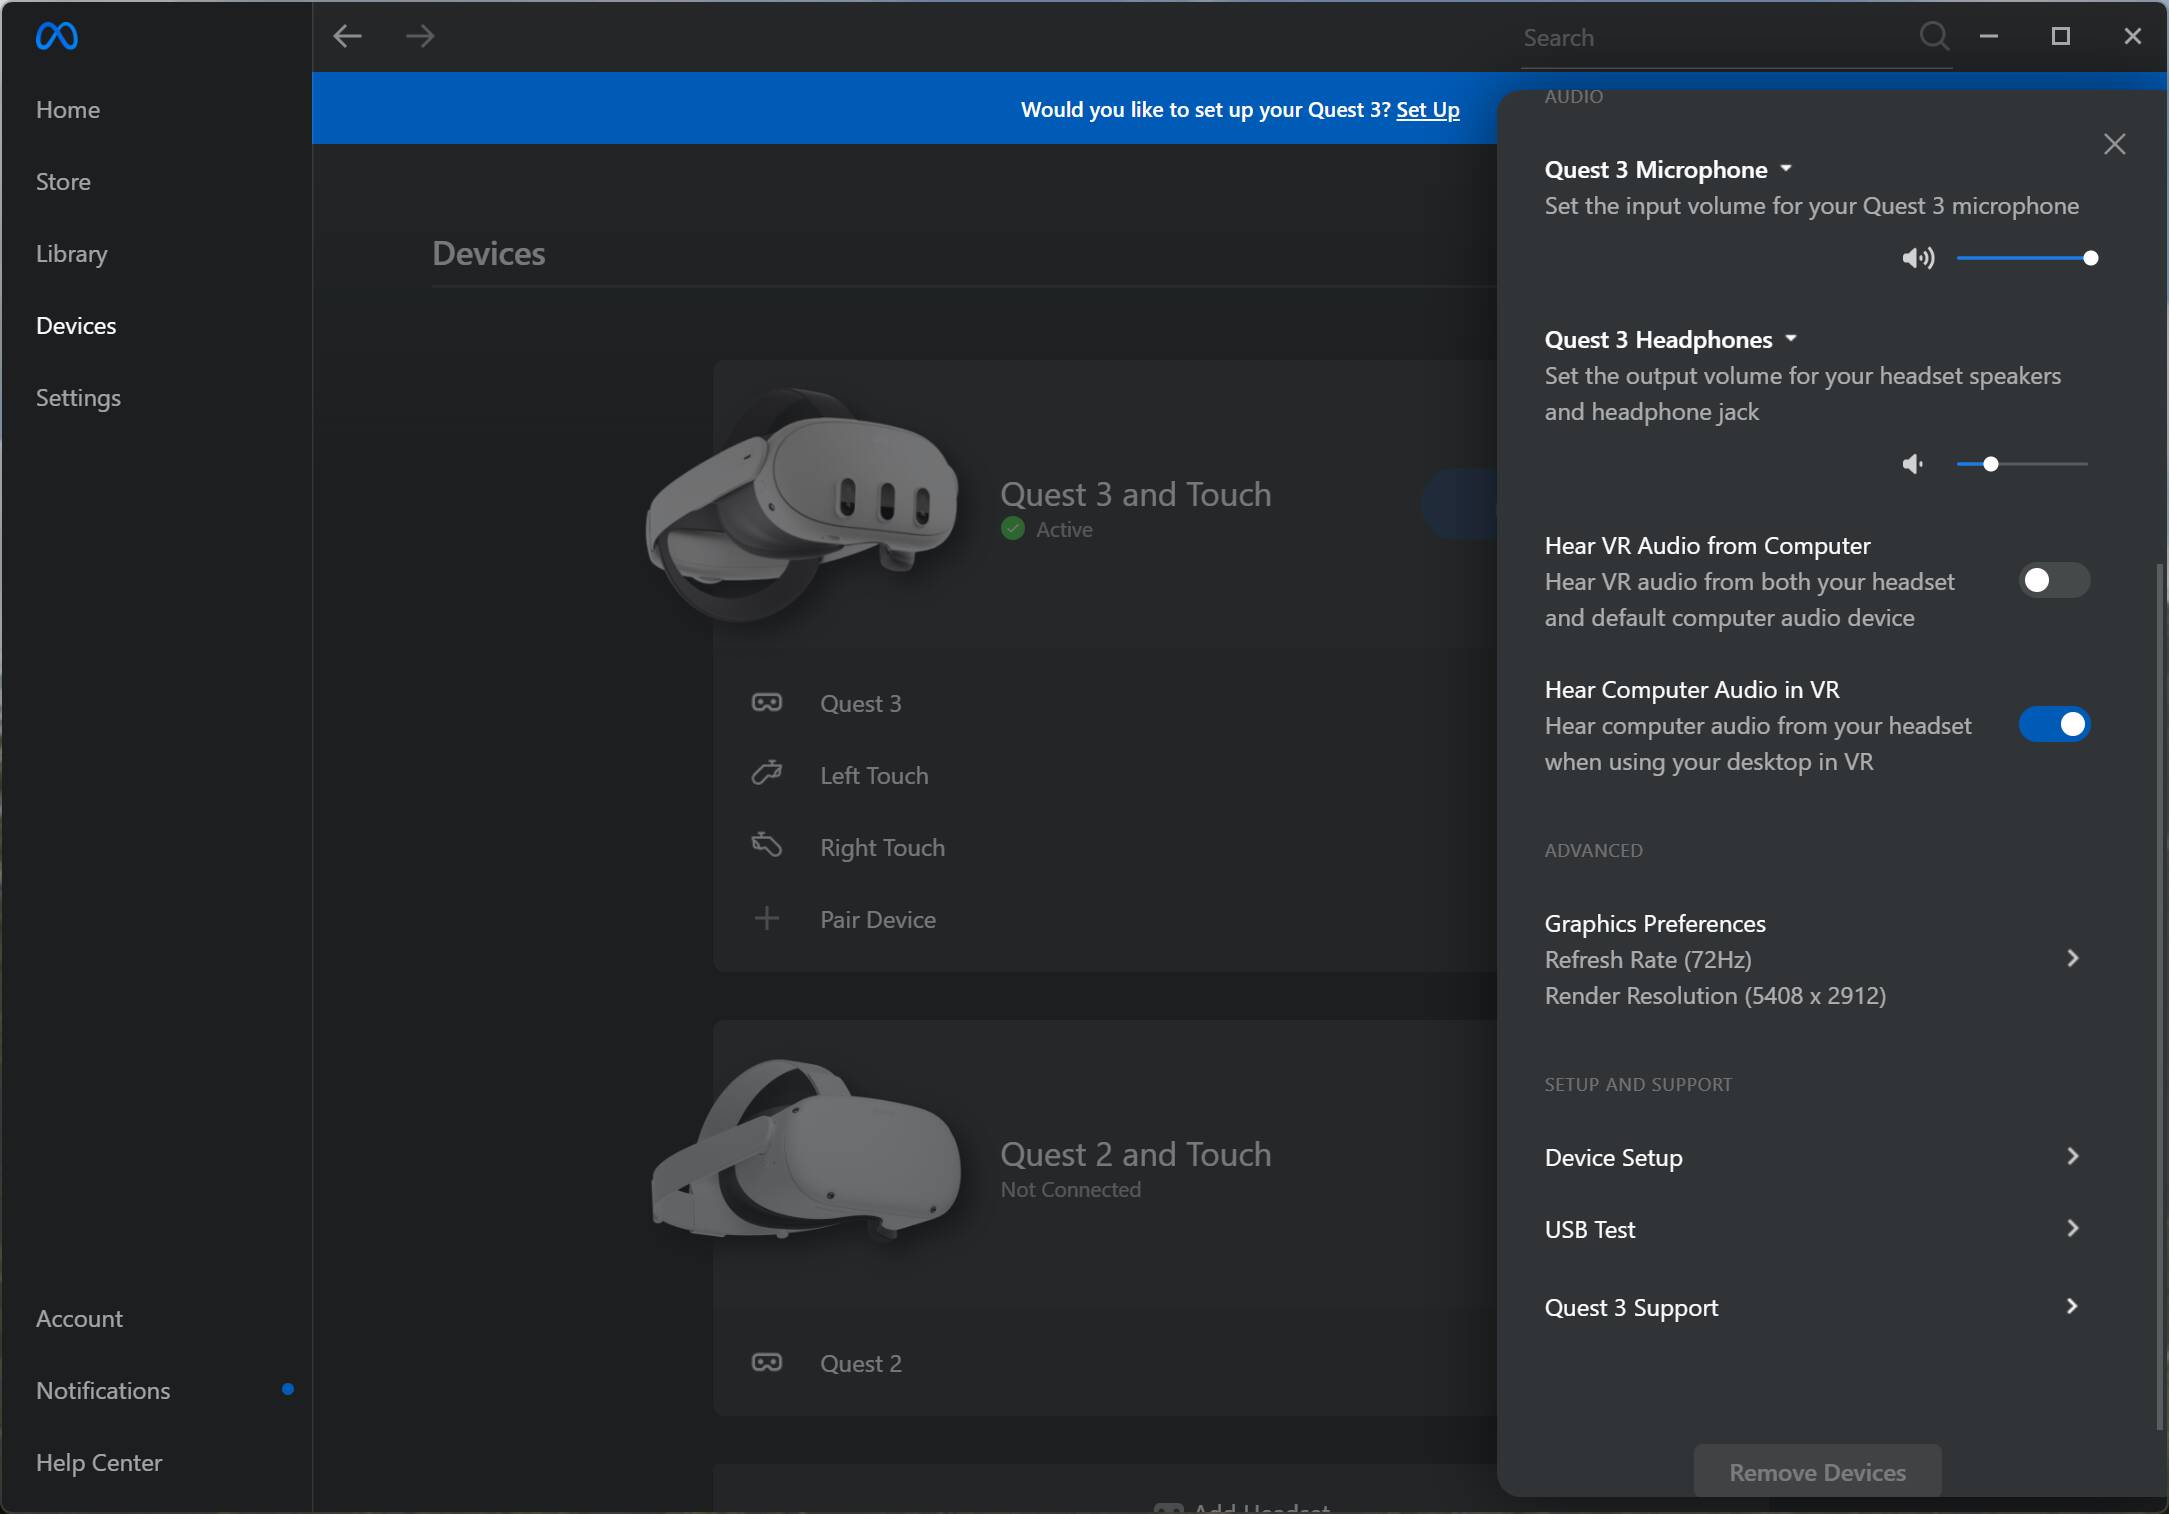2169x1514 pixels.
Task: Click the Quest 3 Headphones volume slider
Action: [x=2021, y=464]
